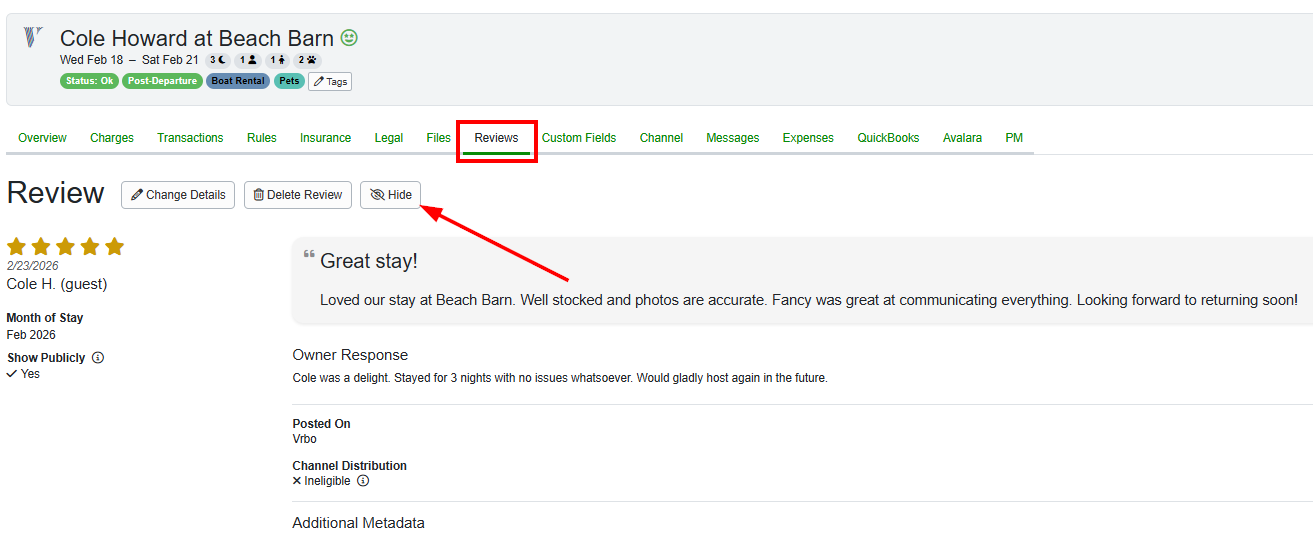Click the Boat Rental tag
The image size is (1313, 550).
coord(238,81)
